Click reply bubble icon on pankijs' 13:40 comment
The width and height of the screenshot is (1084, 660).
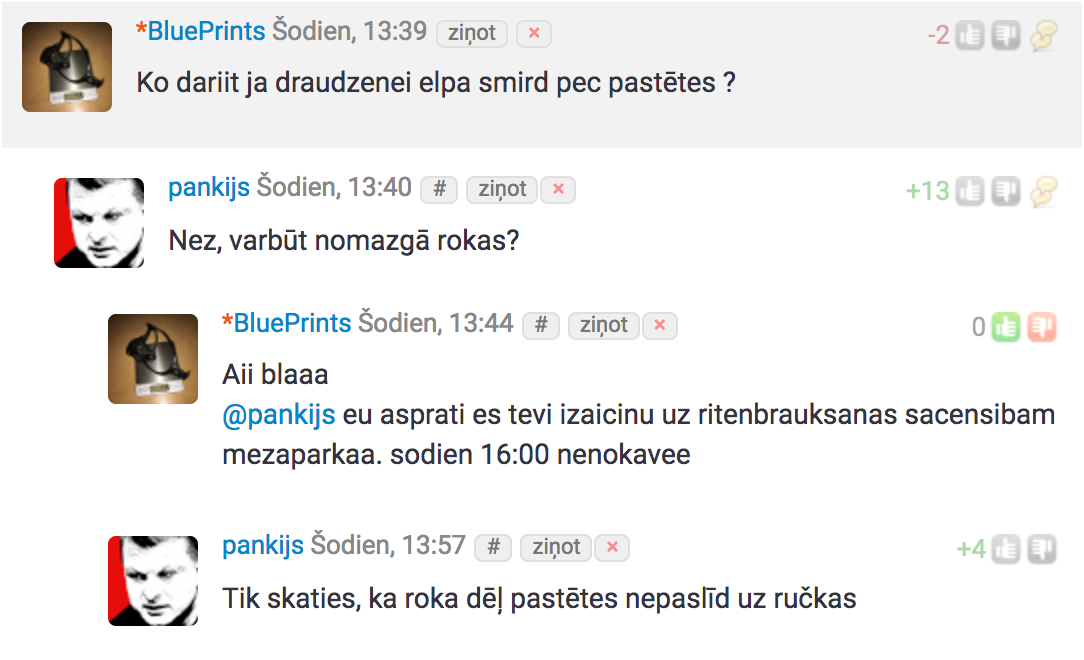[x=1044, y=191]
